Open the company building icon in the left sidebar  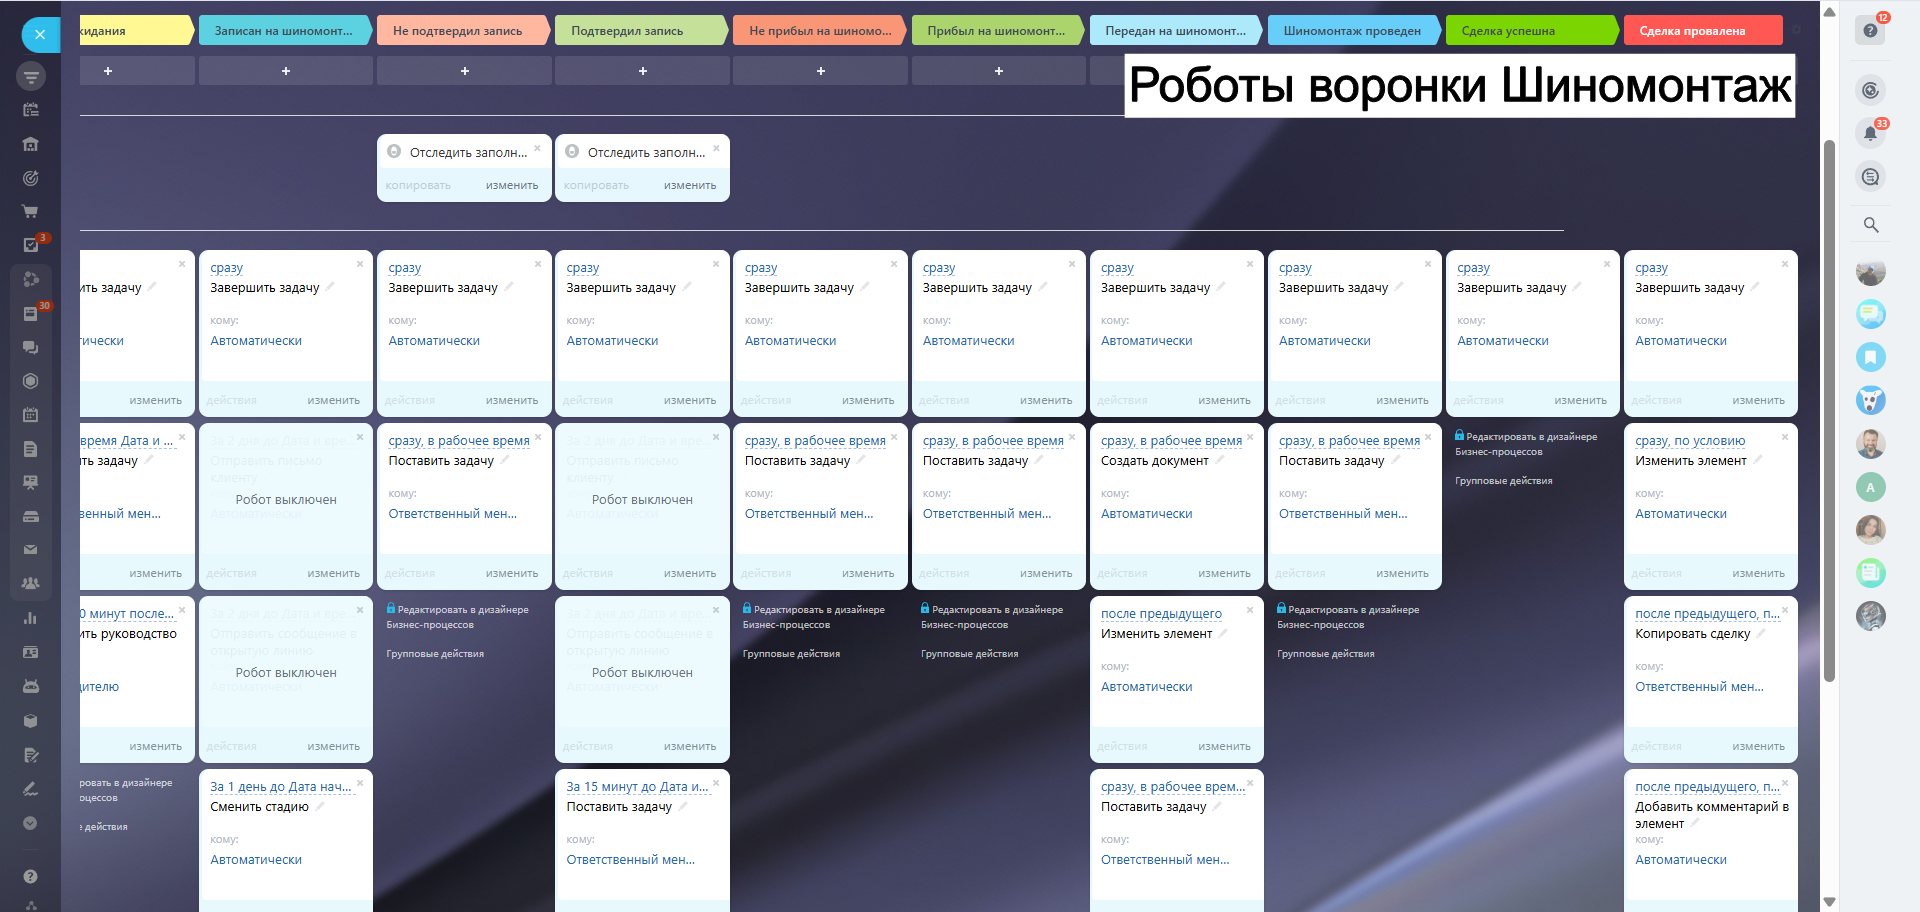tap(31, 144)
